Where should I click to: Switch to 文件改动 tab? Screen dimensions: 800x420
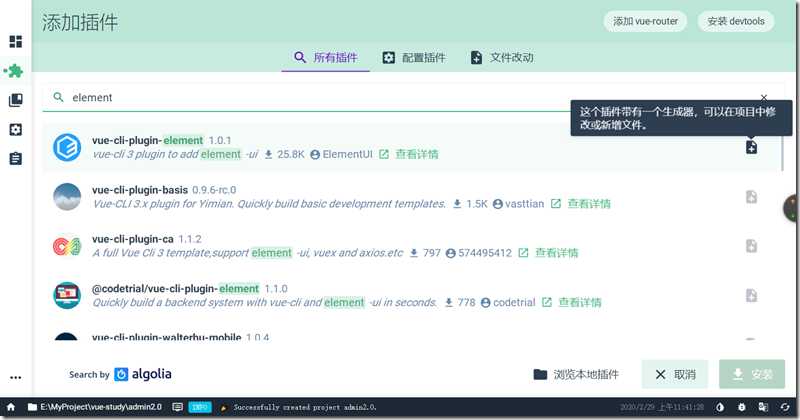502,58
